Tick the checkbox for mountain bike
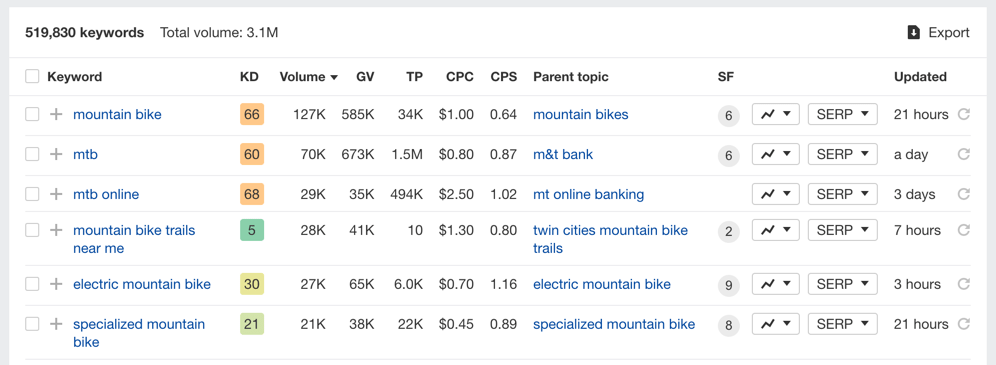This screenshot has width=996, height=365. (x=32, y=115)
